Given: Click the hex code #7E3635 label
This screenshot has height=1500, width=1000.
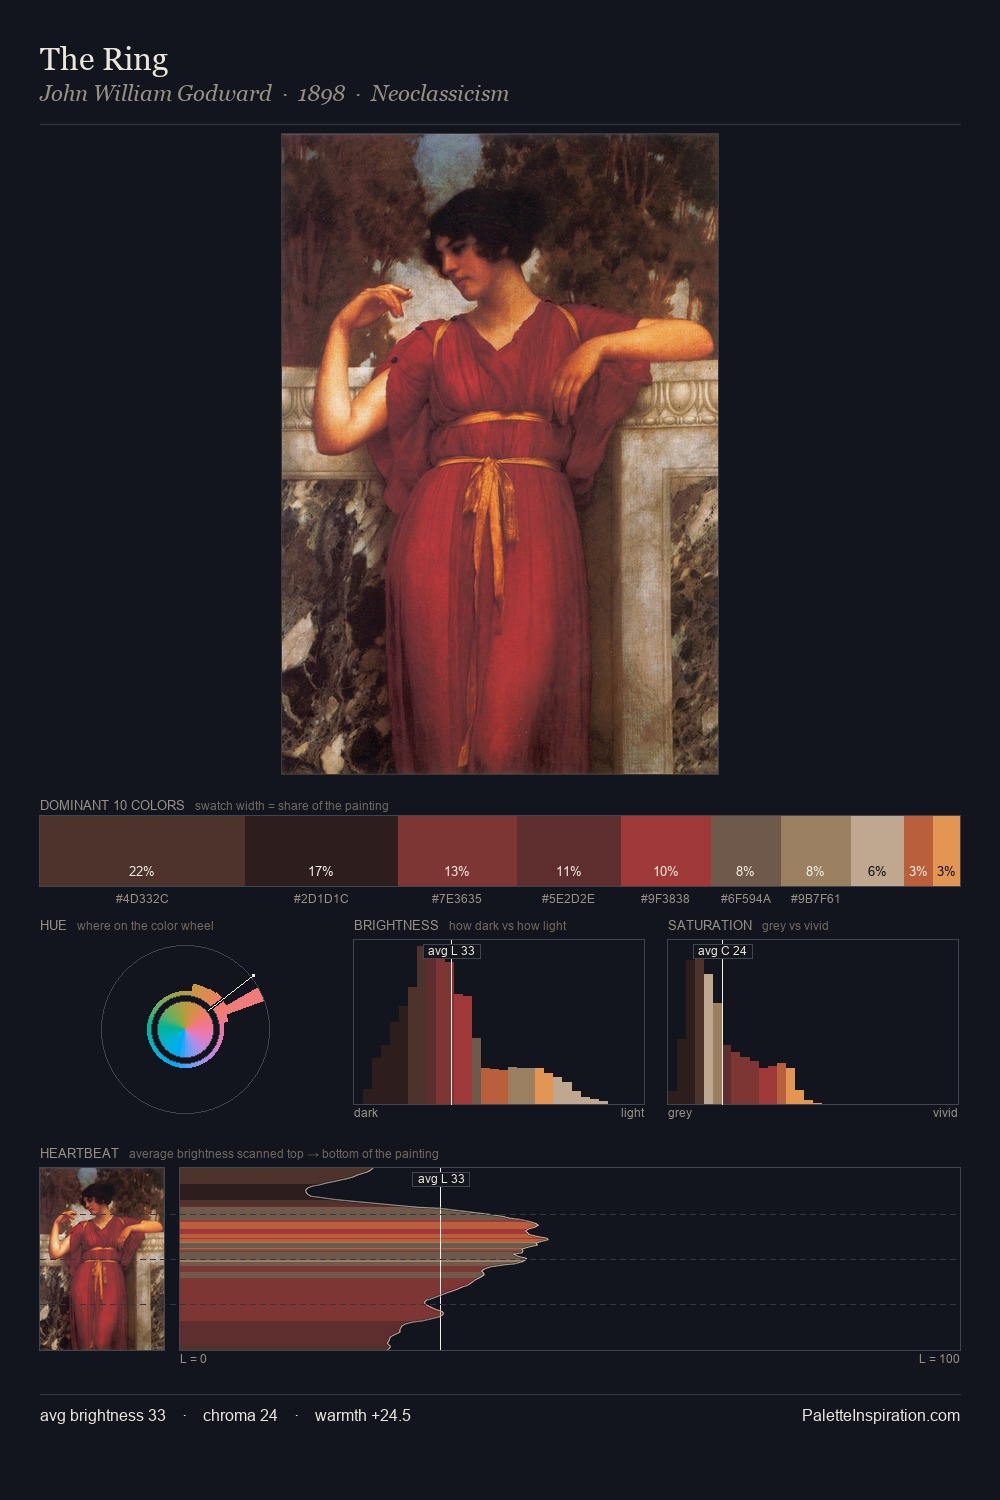Looking at the screenshot, I should tap(457, 899).
